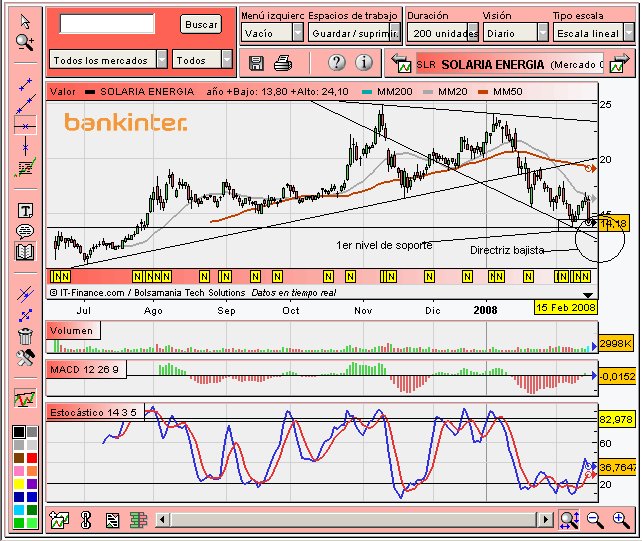Zoom out with the minus magnifier

(x=595, y=520)
